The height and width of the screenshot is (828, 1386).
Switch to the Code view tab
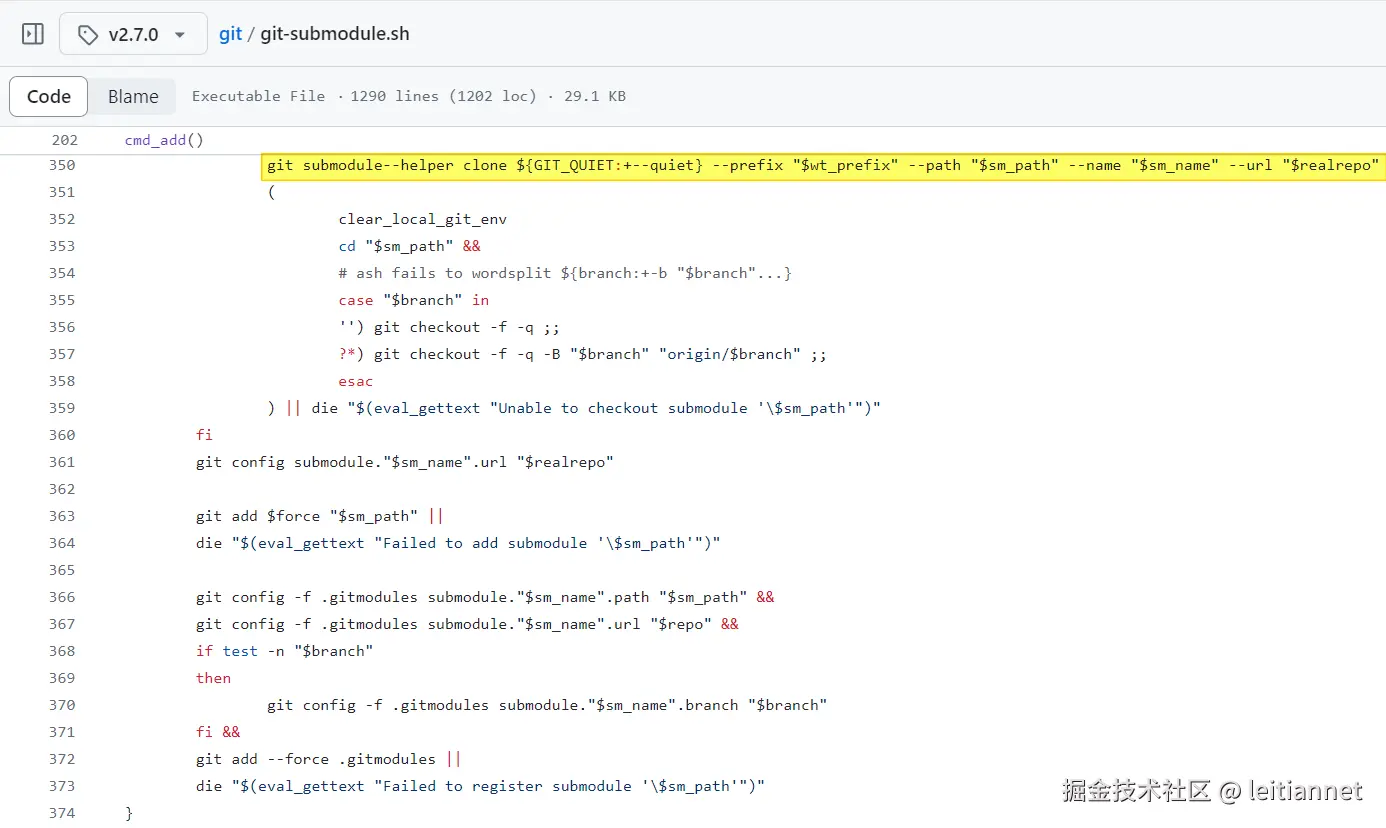(49, 97)
